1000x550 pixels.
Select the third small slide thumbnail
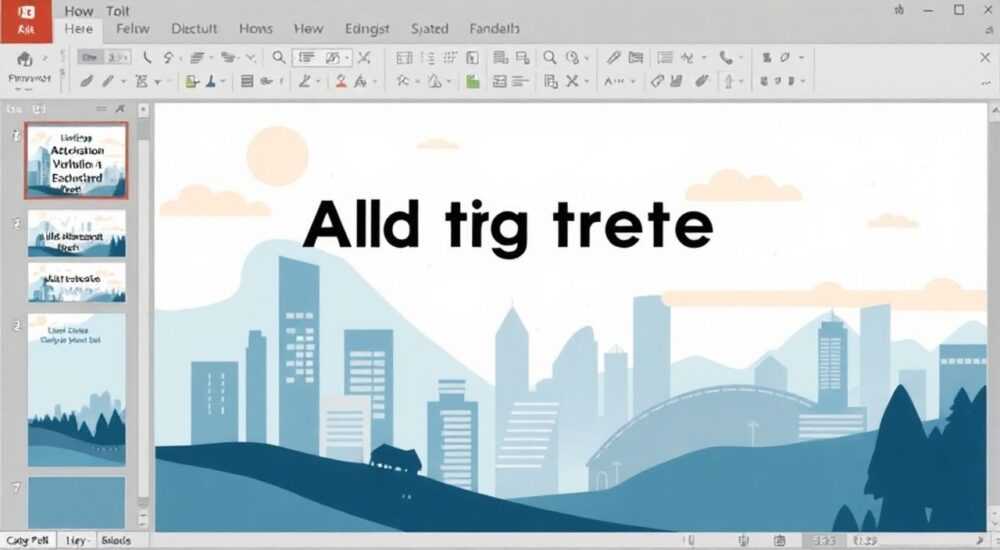pos(77,282)
